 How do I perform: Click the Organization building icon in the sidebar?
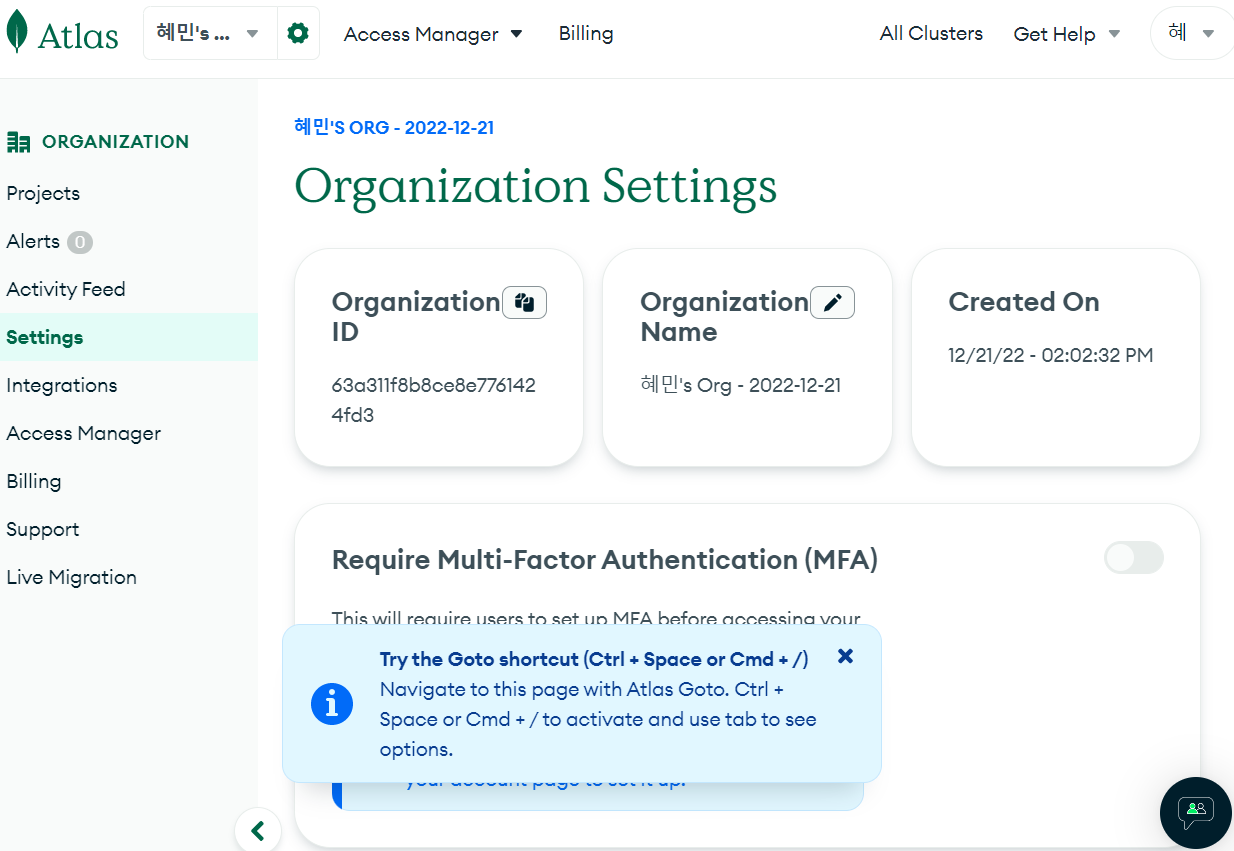point(18,142)
